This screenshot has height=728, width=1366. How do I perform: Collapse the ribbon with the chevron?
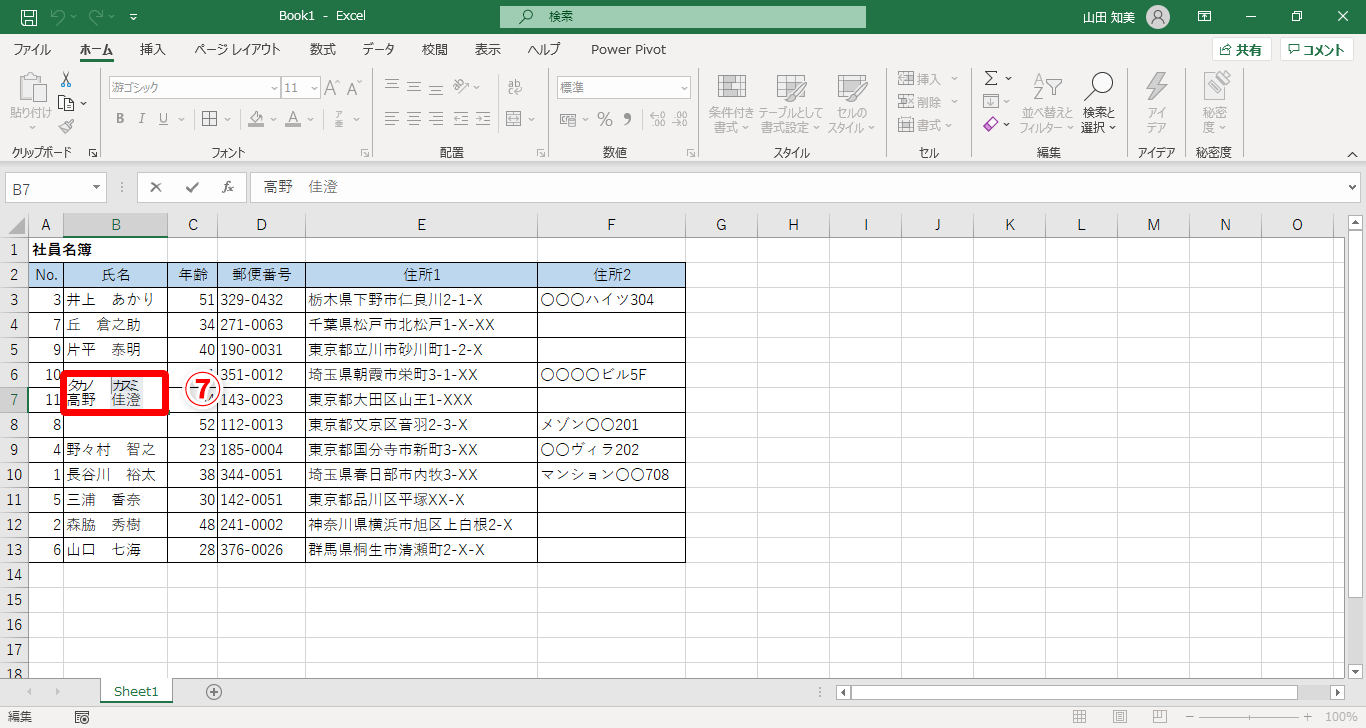[x=1352, y=154]
